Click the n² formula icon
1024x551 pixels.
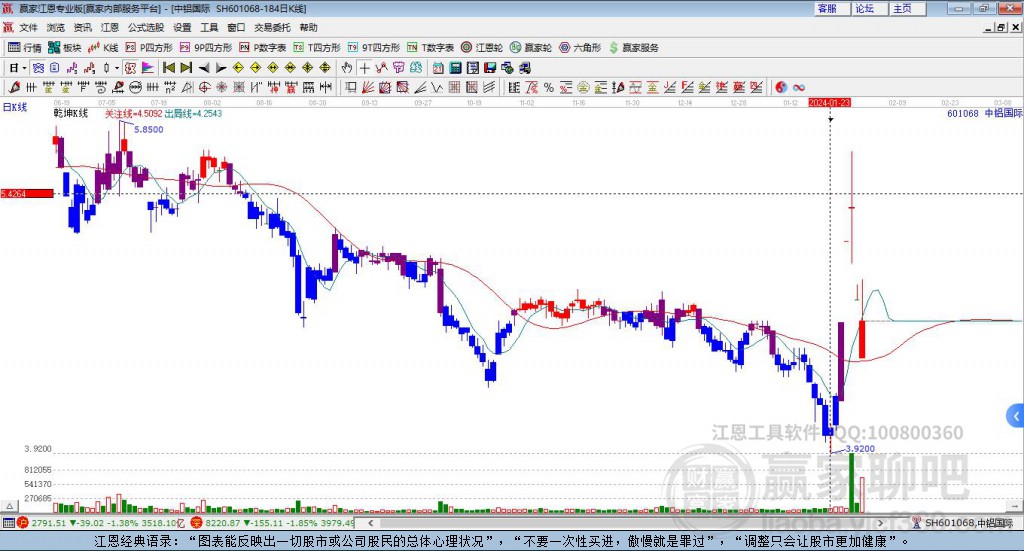[170, 87]
